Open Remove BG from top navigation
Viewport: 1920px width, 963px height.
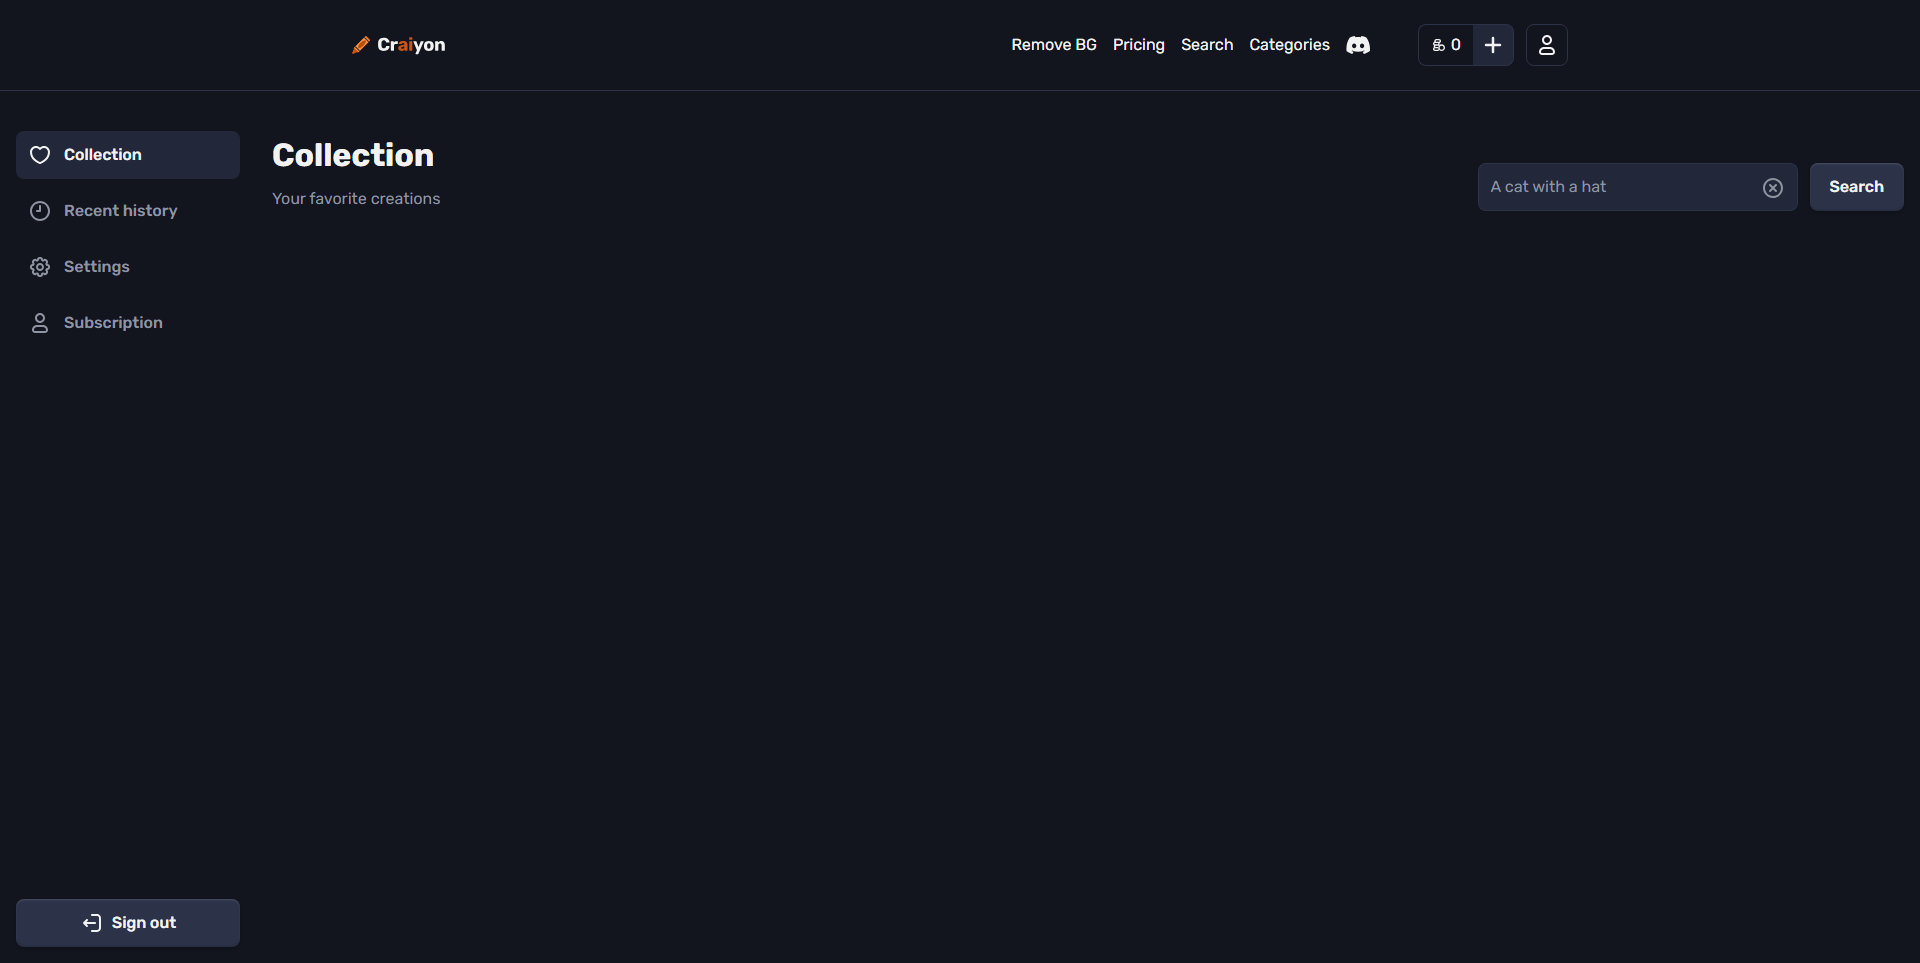(1053, 45)
